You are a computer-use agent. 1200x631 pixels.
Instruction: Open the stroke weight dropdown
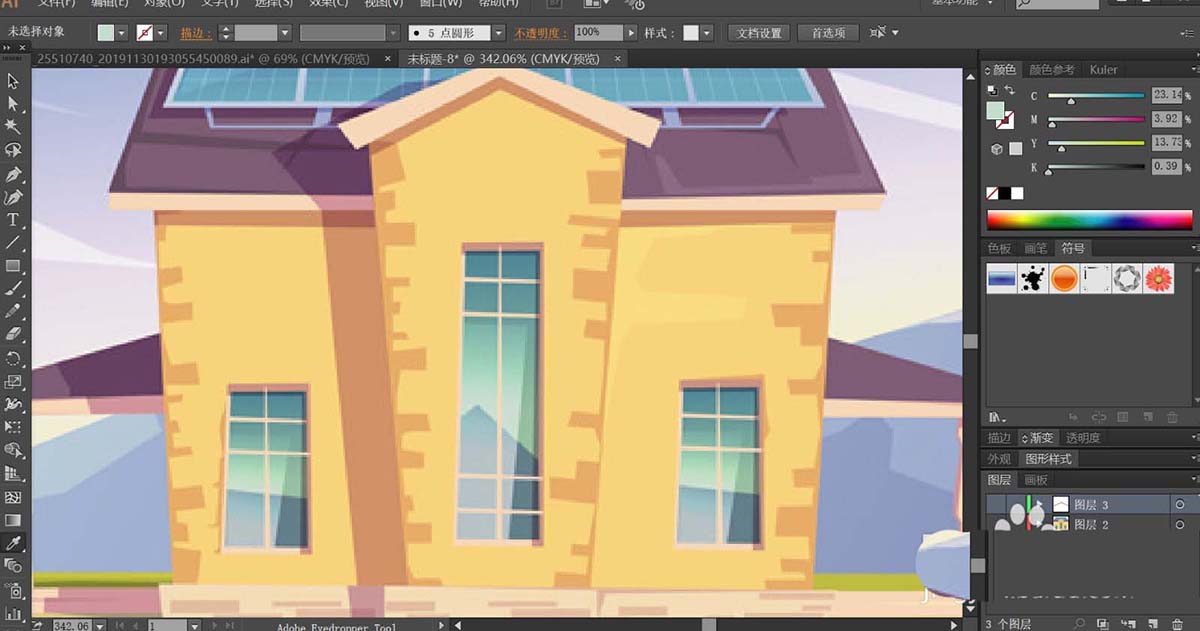click(285, 33)
